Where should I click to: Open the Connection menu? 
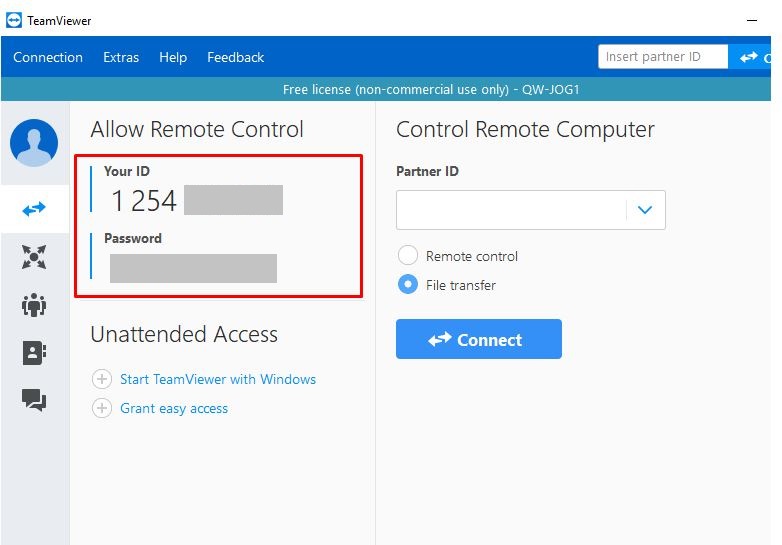(48, 57)
